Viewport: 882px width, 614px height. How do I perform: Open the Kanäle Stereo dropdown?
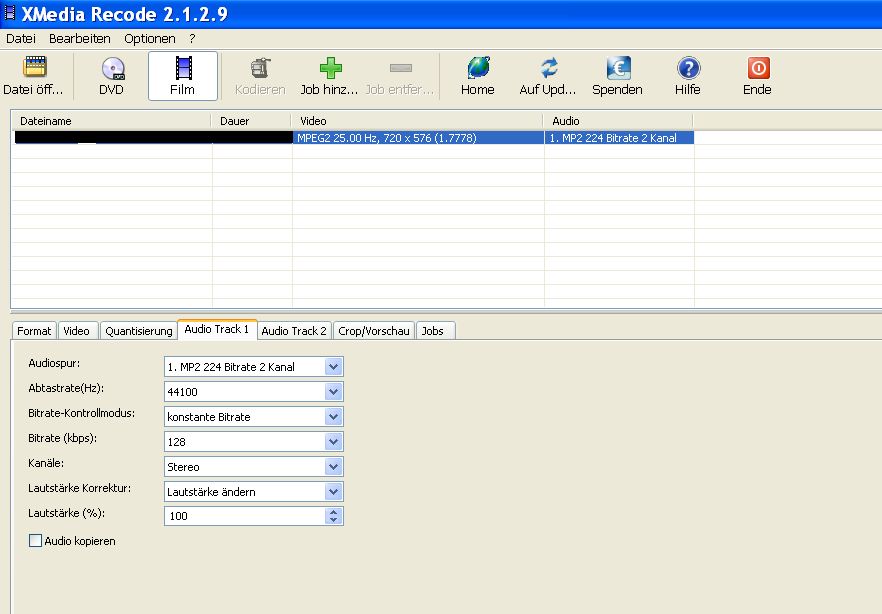click(334, 467)
